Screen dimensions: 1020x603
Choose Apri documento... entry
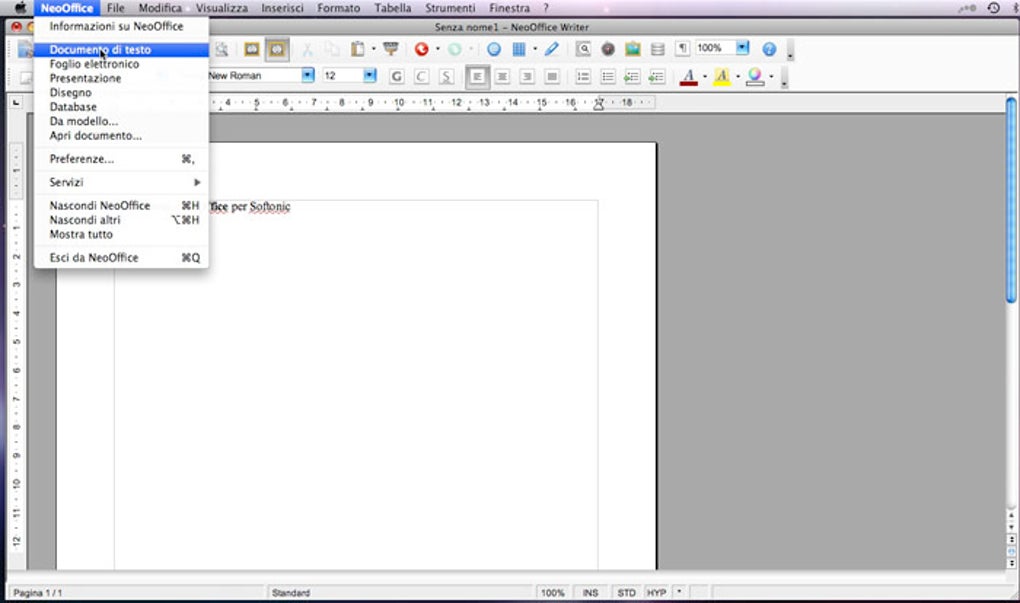pyautogui.click(x=122, y=135)
